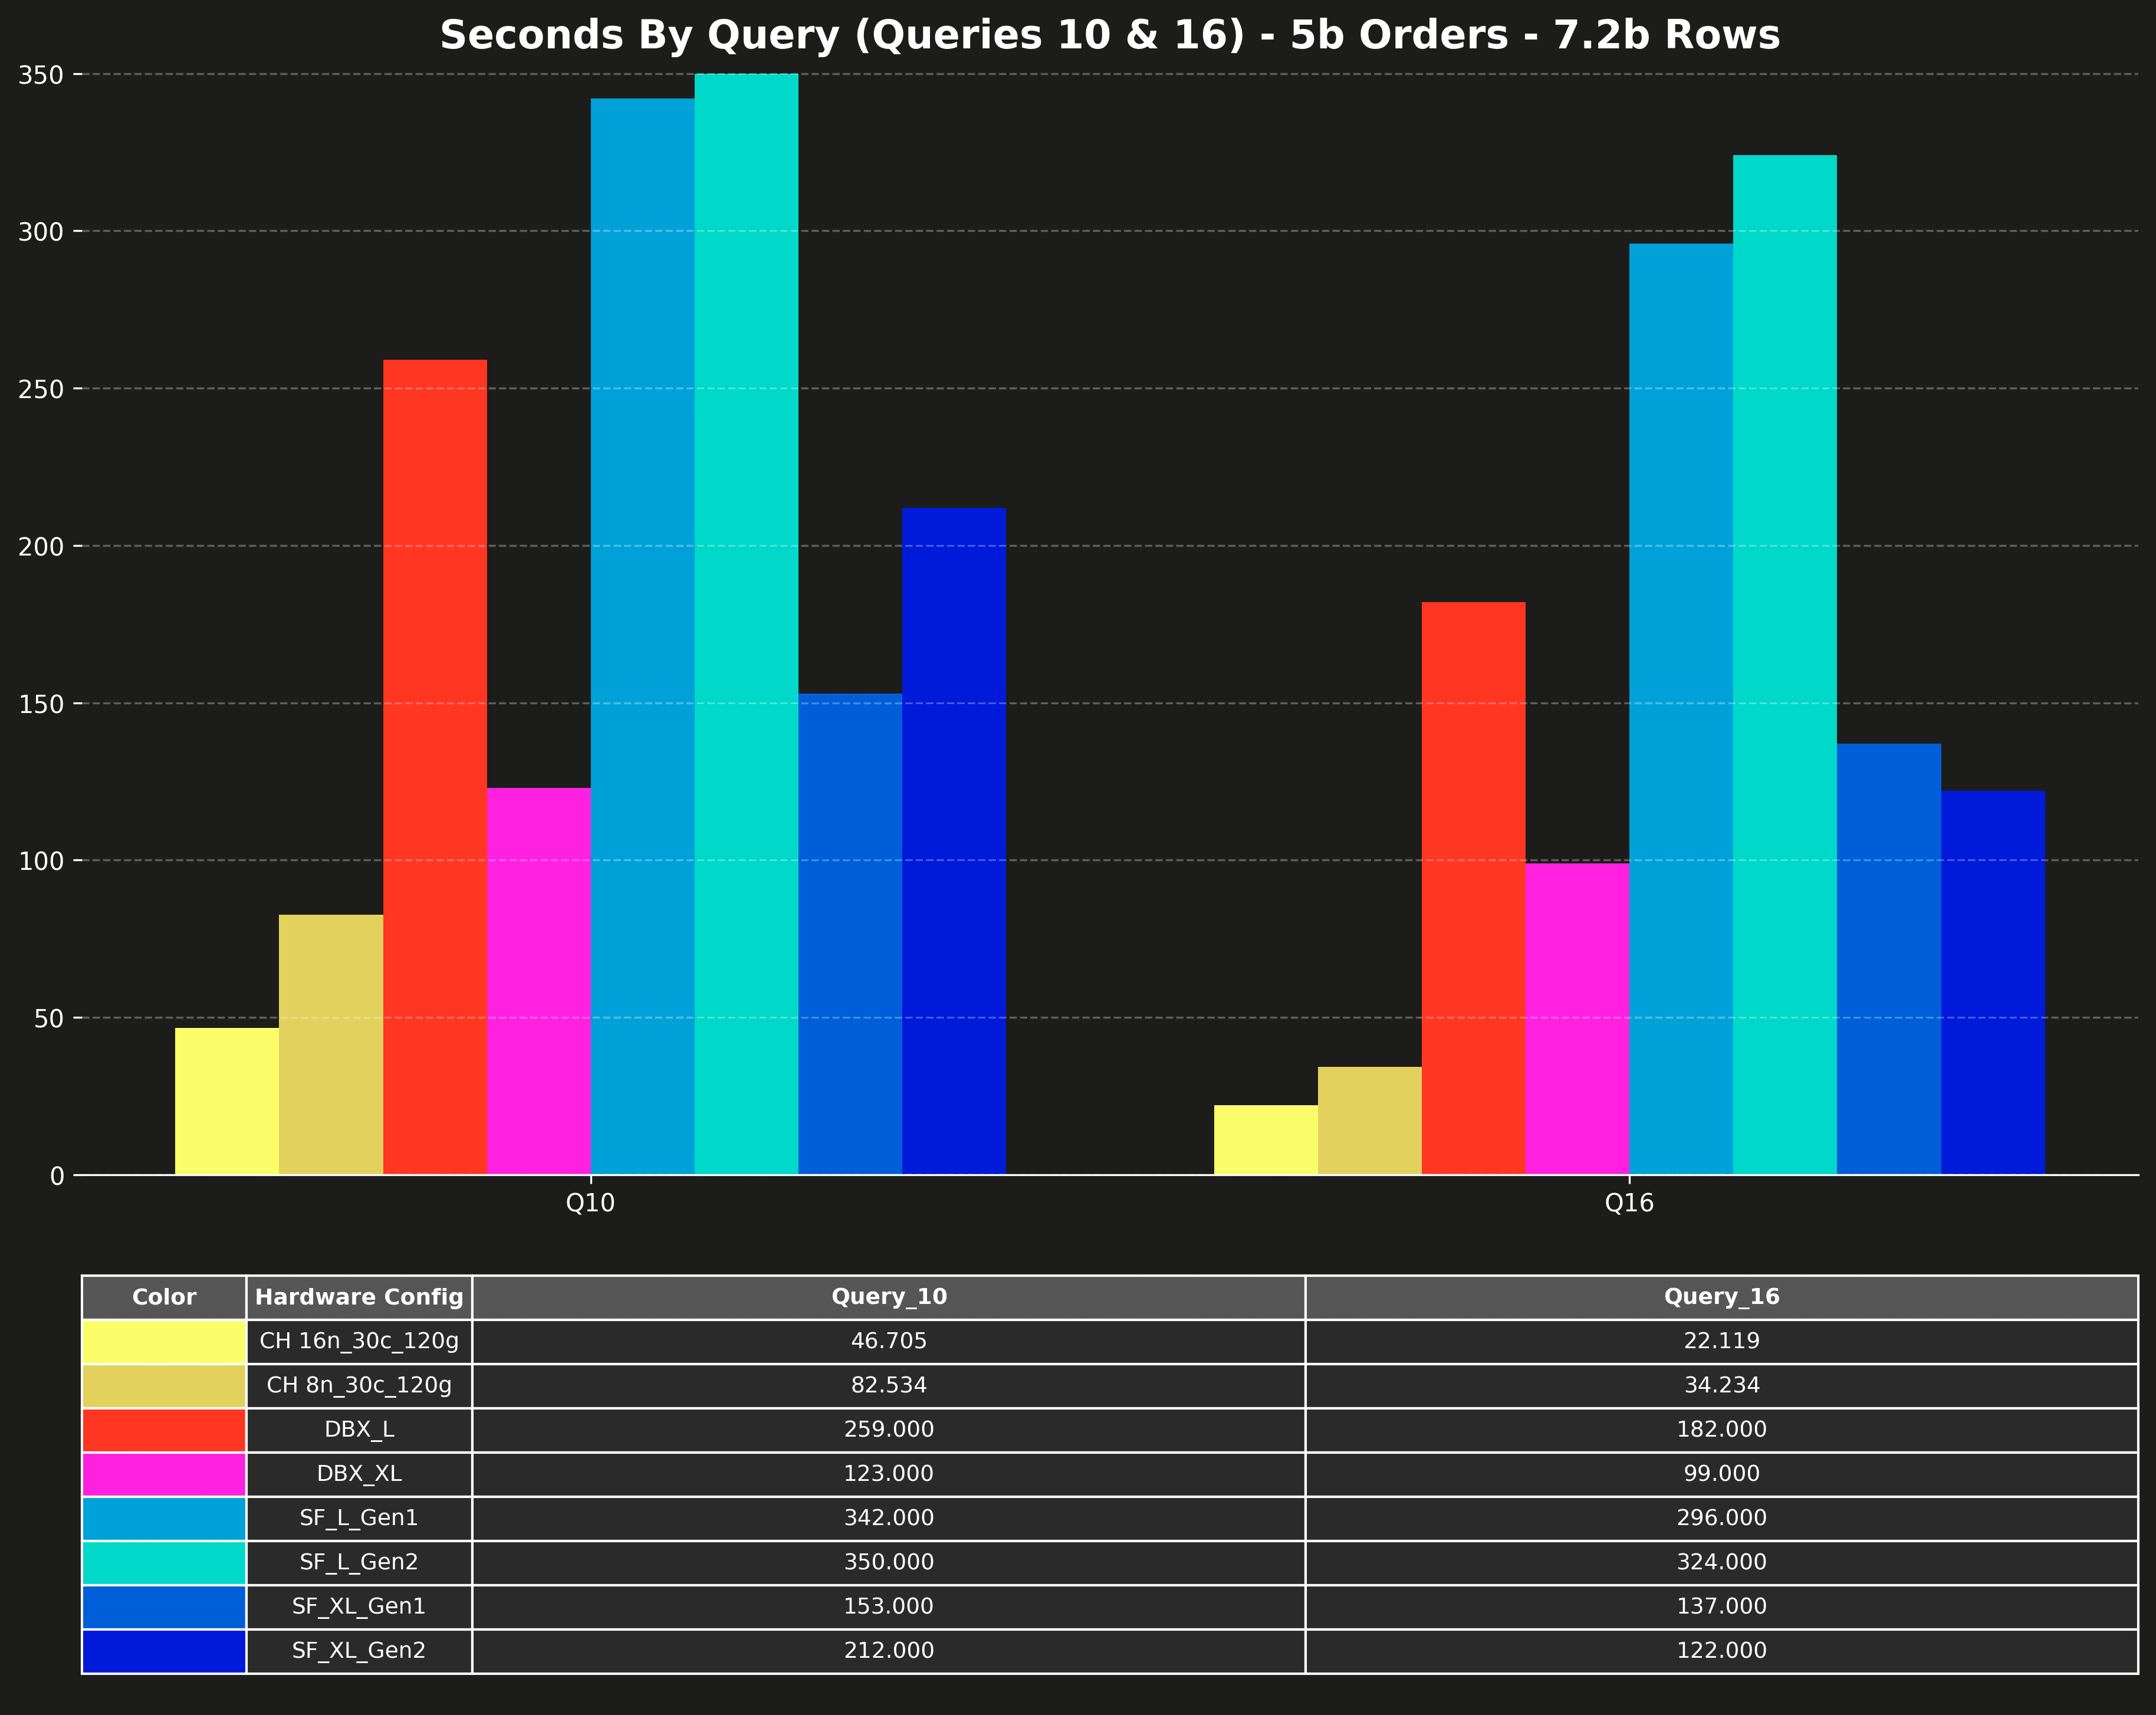Click the chart title text

[1109, 36]
